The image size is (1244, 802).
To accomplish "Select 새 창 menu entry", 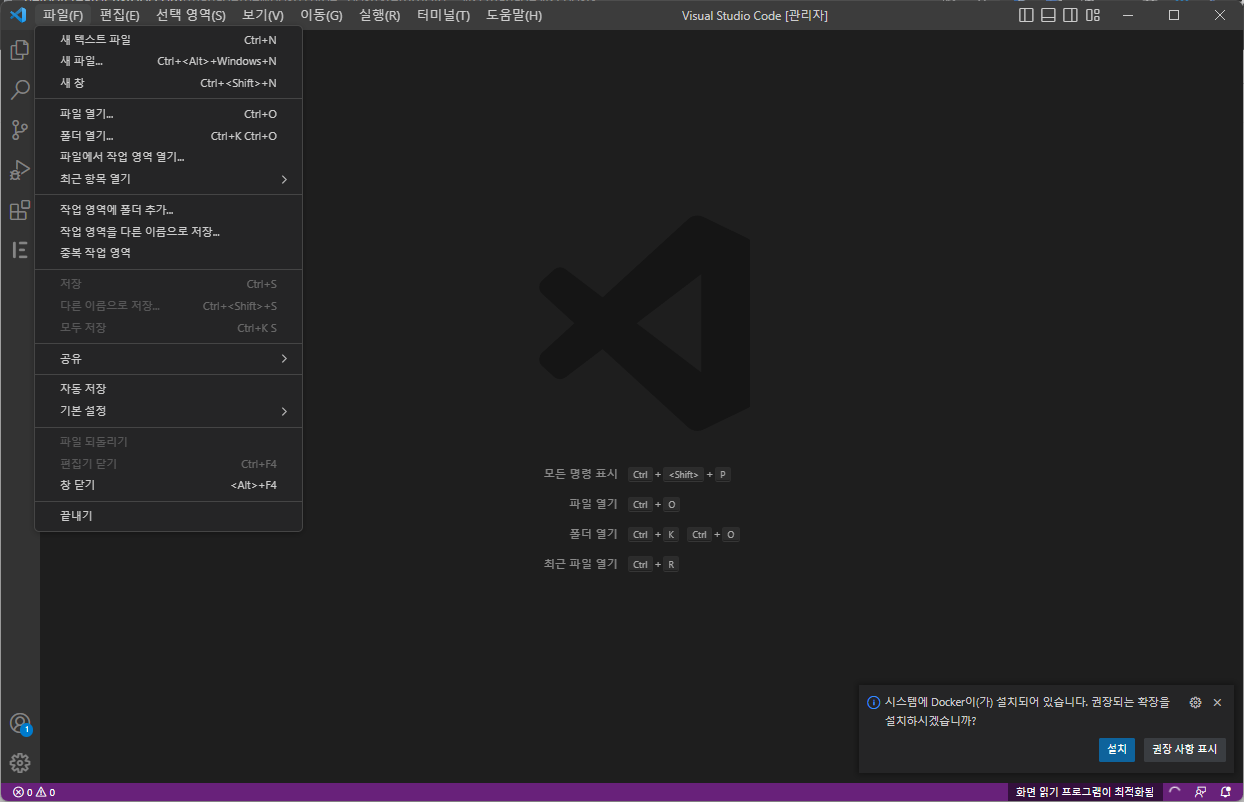I will (168, 83).
